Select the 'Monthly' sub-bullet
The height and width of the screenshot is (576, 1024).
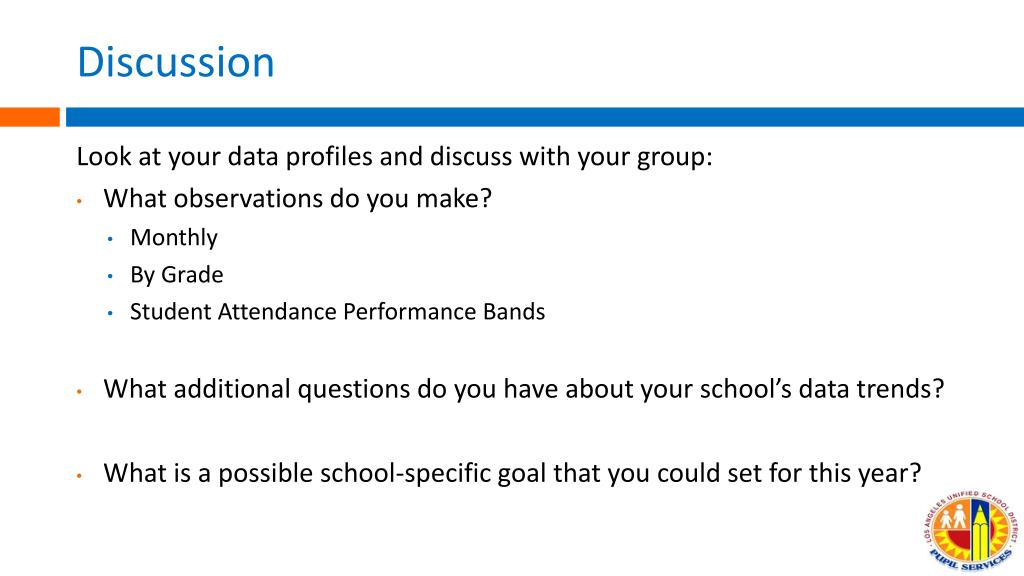[x=174, y=238]
